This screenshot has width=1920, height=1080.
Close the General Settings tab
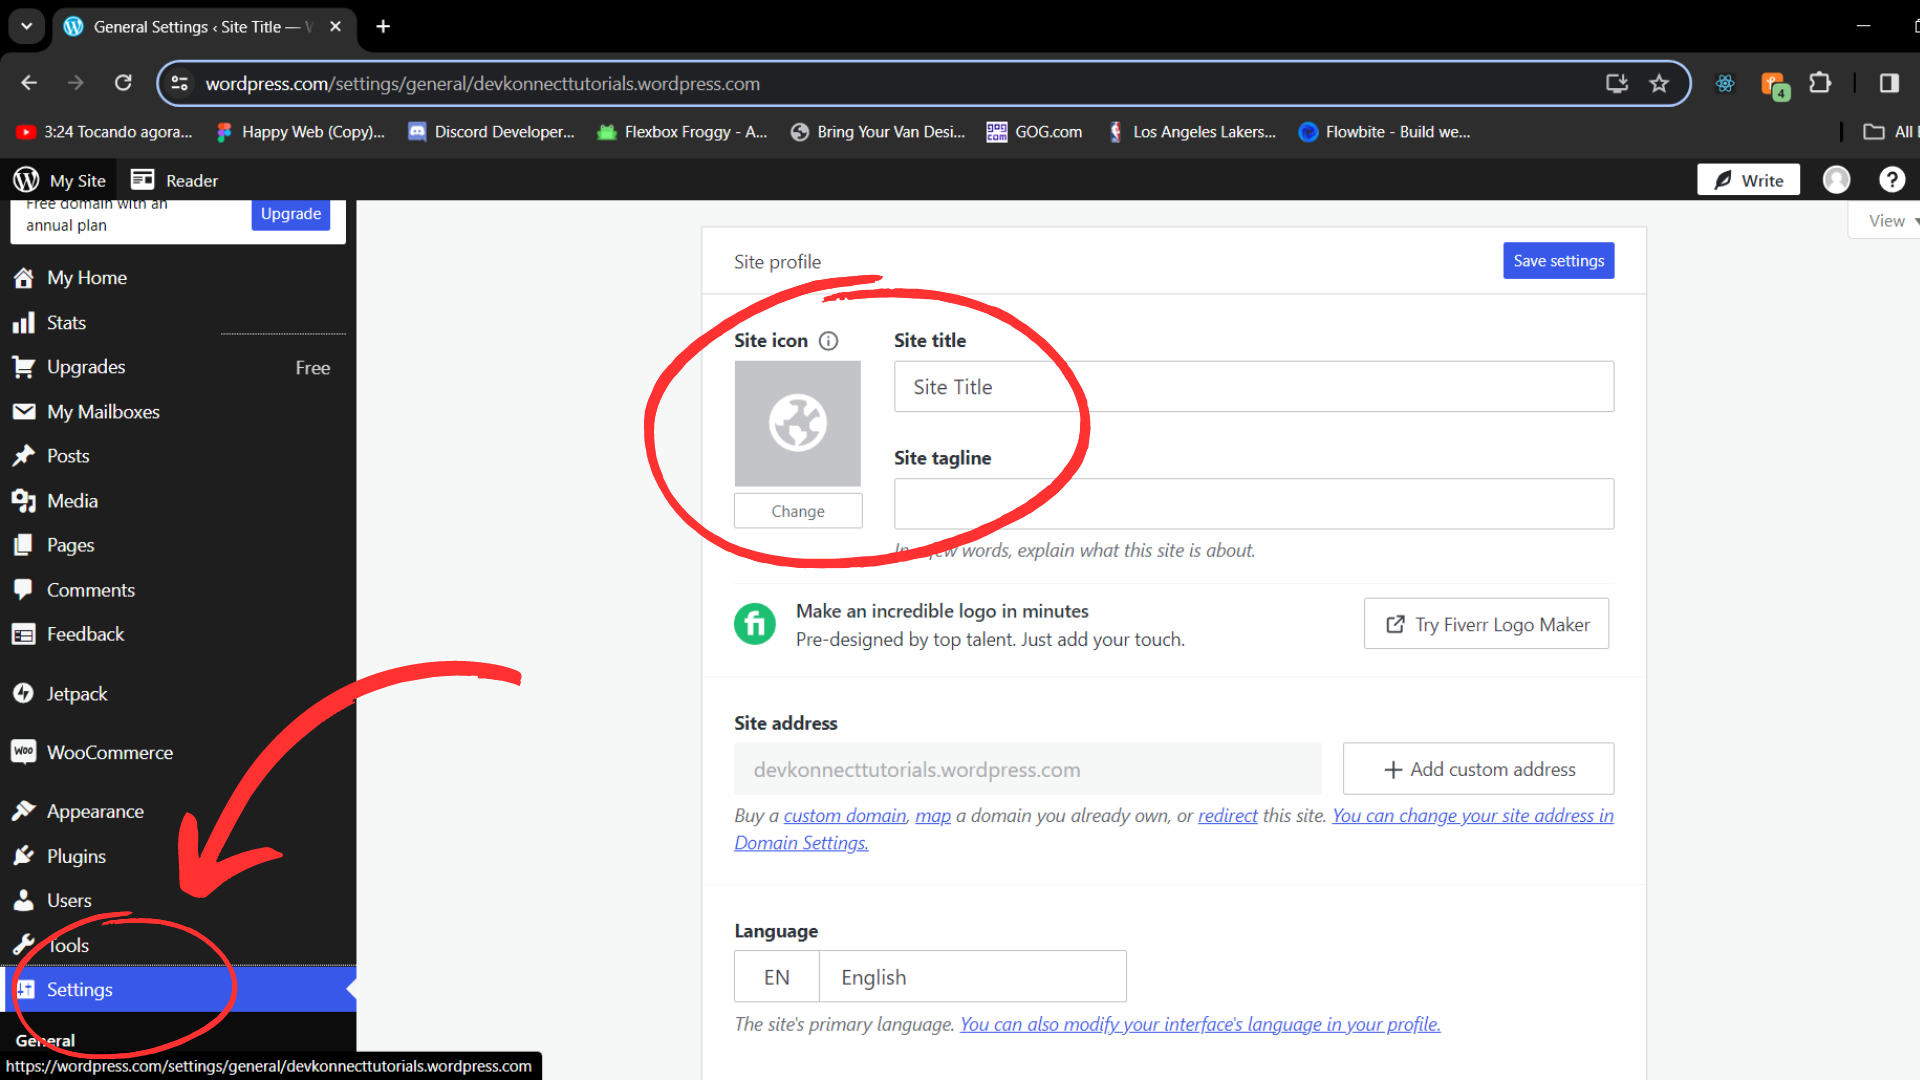coord(336,27)
